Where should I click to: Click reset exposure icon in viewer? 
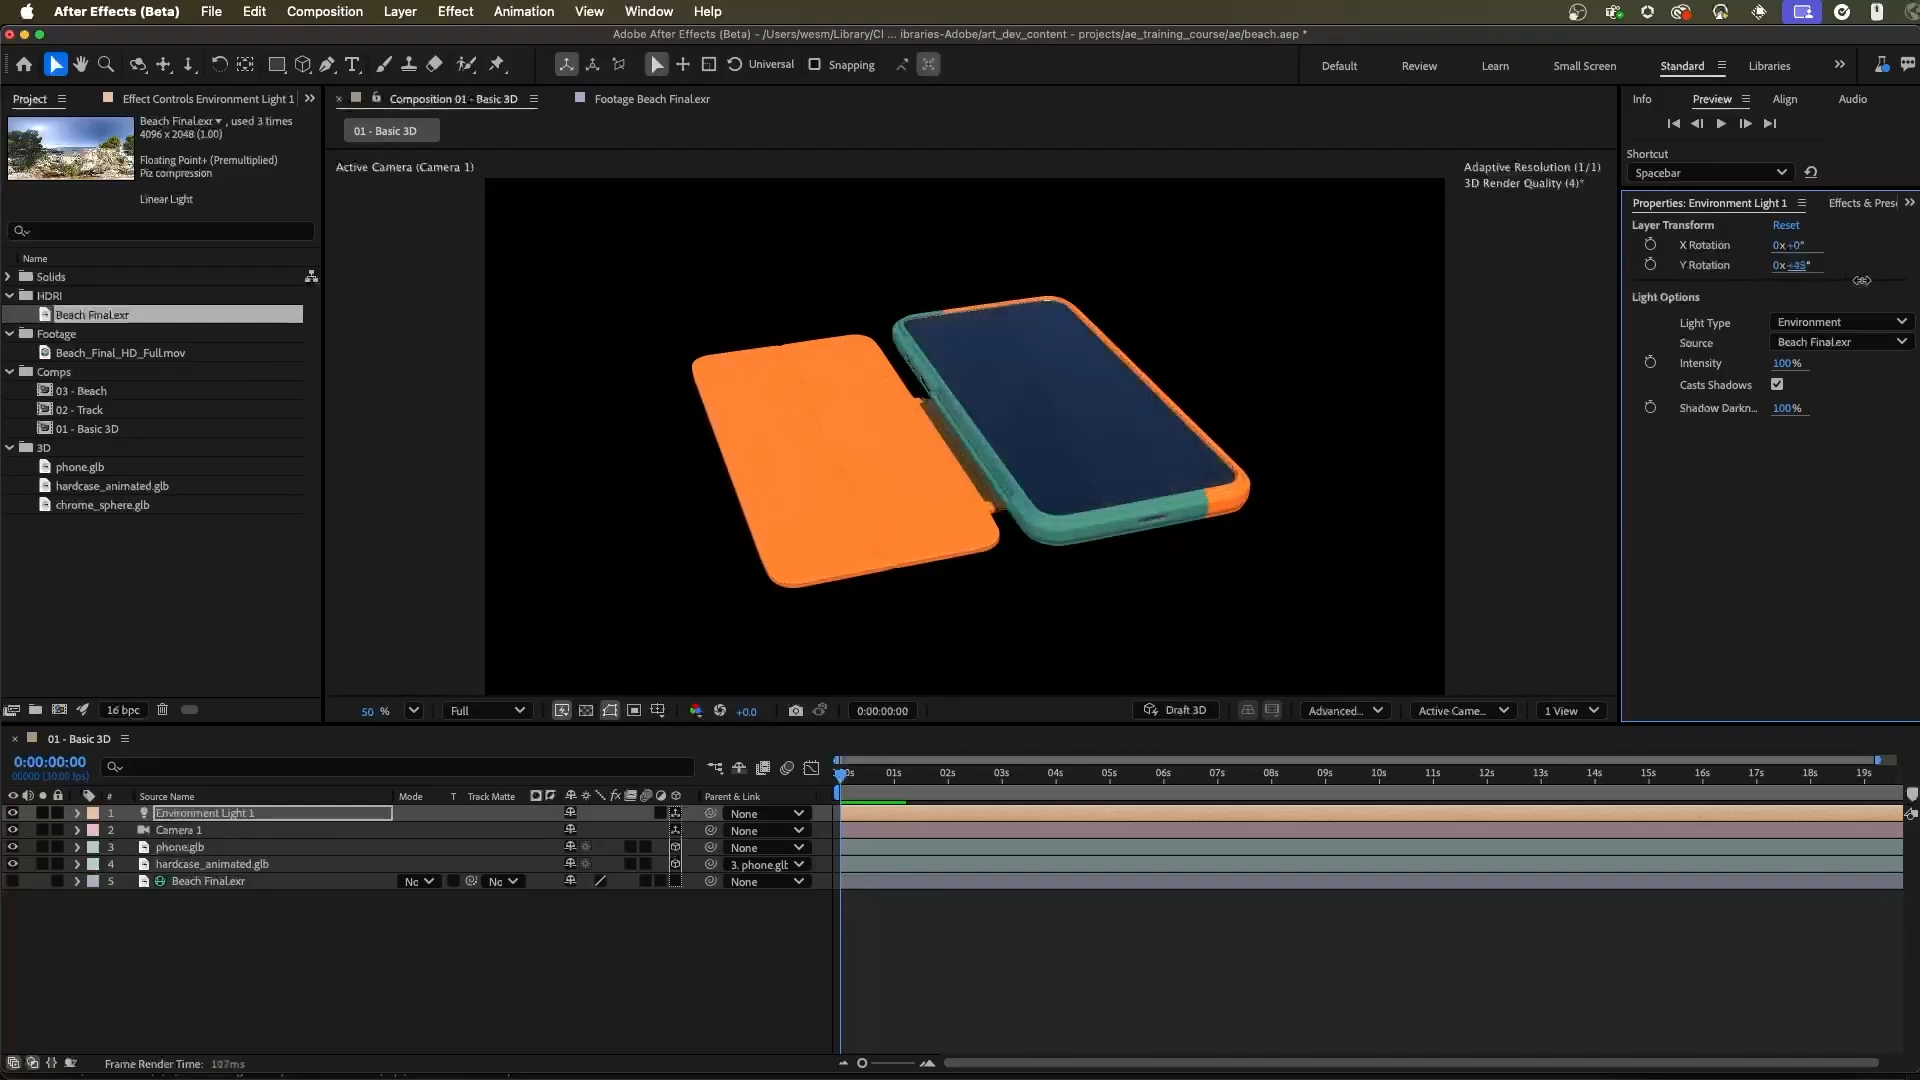720,711
